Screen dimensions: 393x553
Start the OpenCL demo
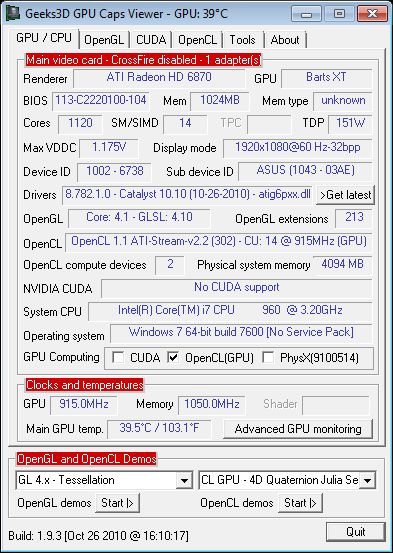coord(301,503)
